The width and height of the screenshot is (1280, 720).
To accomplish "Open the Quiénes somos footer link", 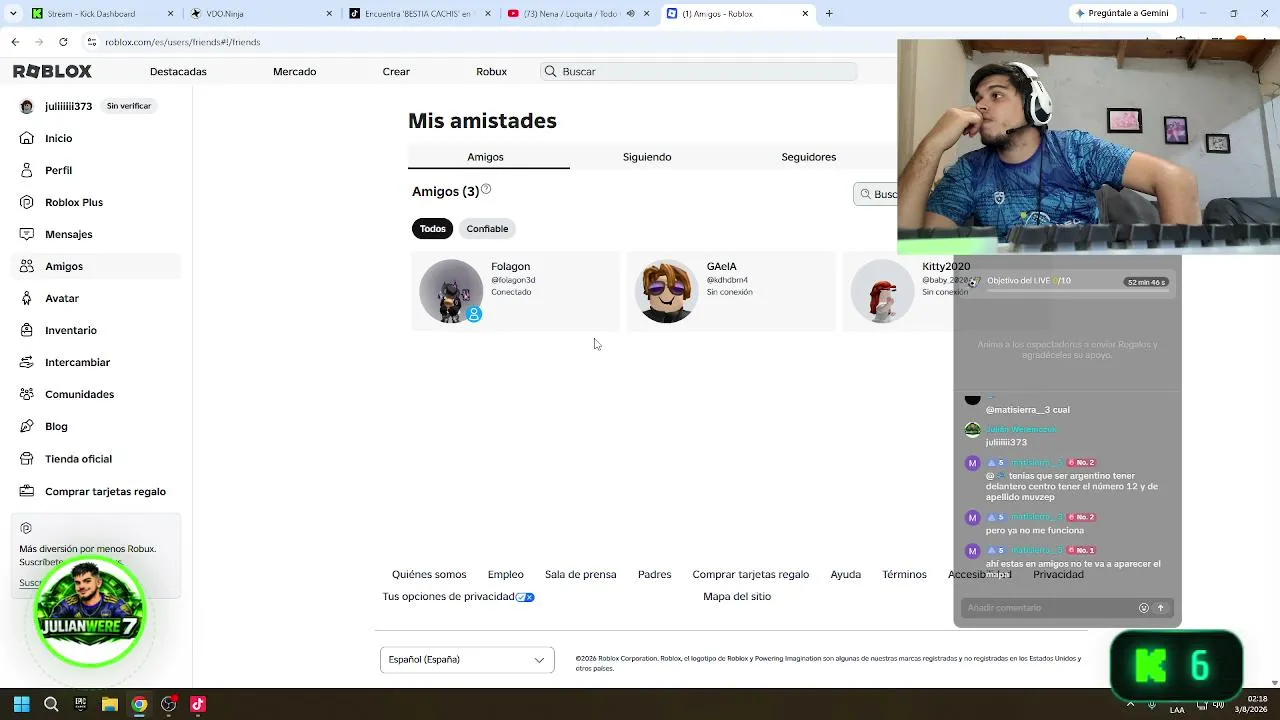I will pyautogui.click(x=429, y=575).
